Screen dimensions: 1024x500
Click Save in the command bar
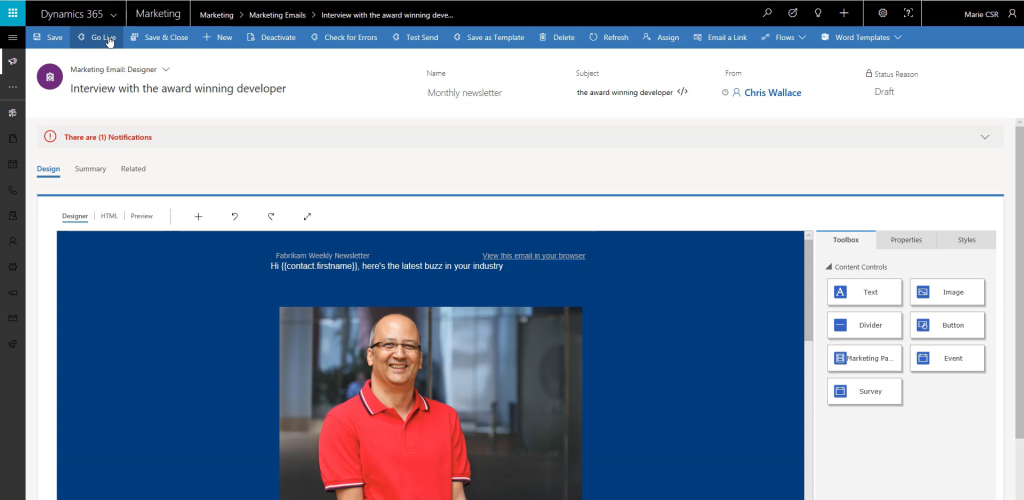pos(48,37)
